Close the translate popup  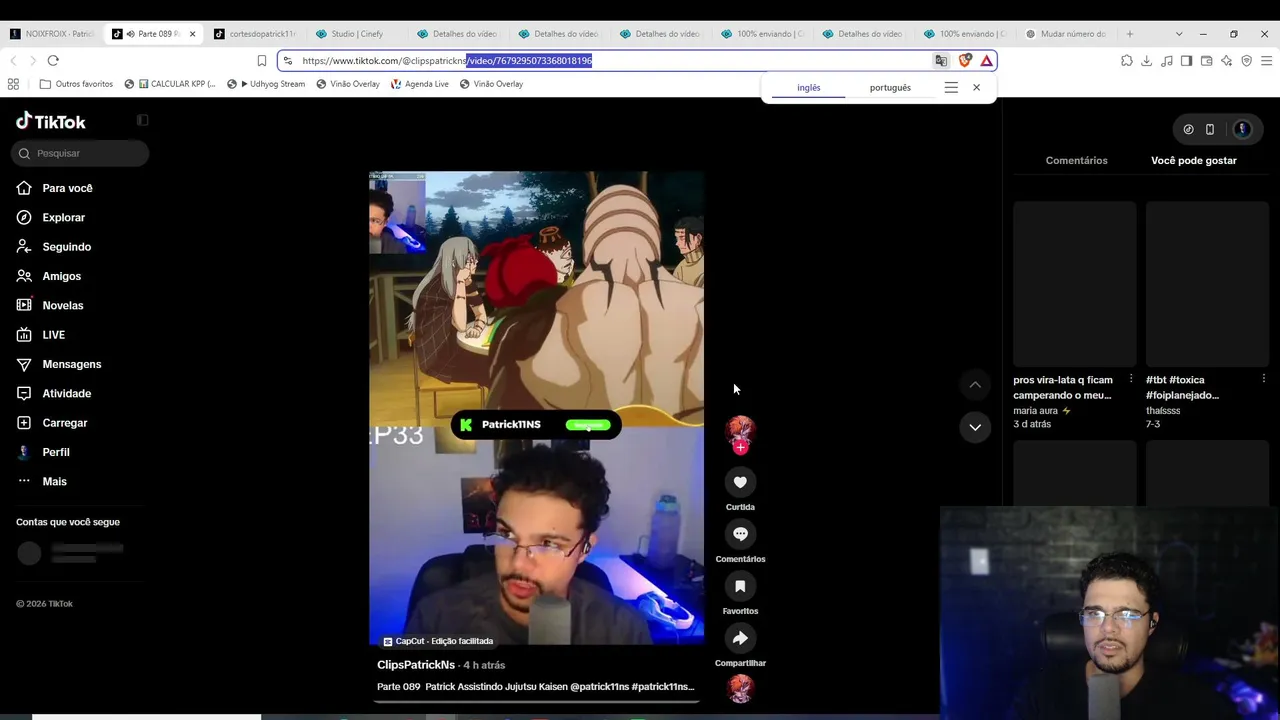pyautogui.click(x=977, y=88)
